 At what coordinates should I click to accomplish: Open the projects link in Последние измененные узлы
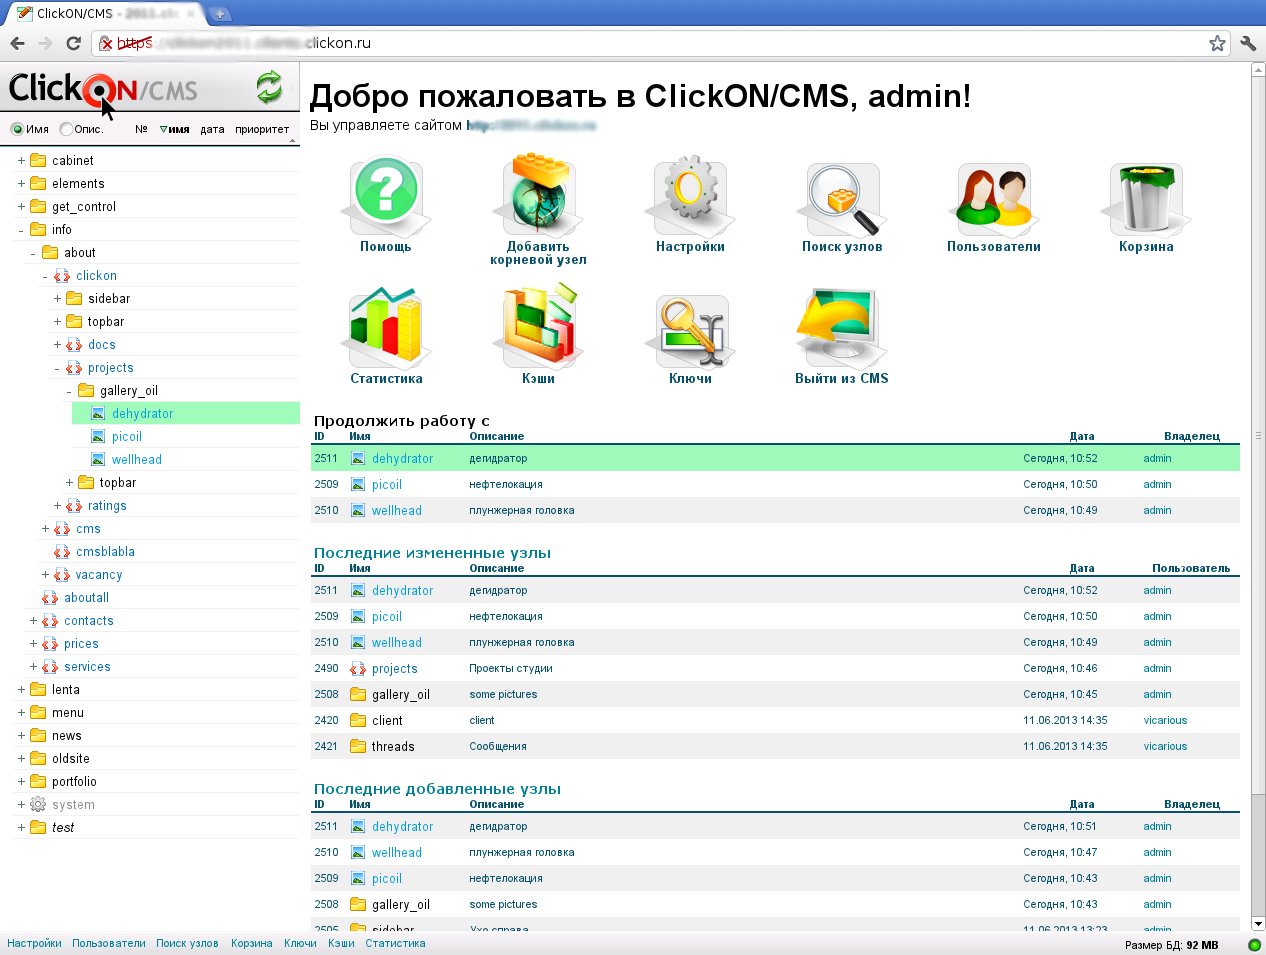pos(395,668)
